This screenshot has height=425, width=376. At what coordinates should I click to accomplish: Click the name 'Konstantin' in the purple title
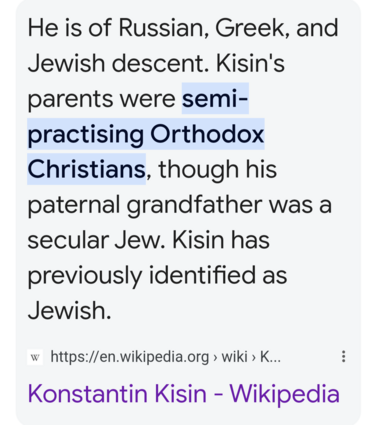tap(87, 394)
